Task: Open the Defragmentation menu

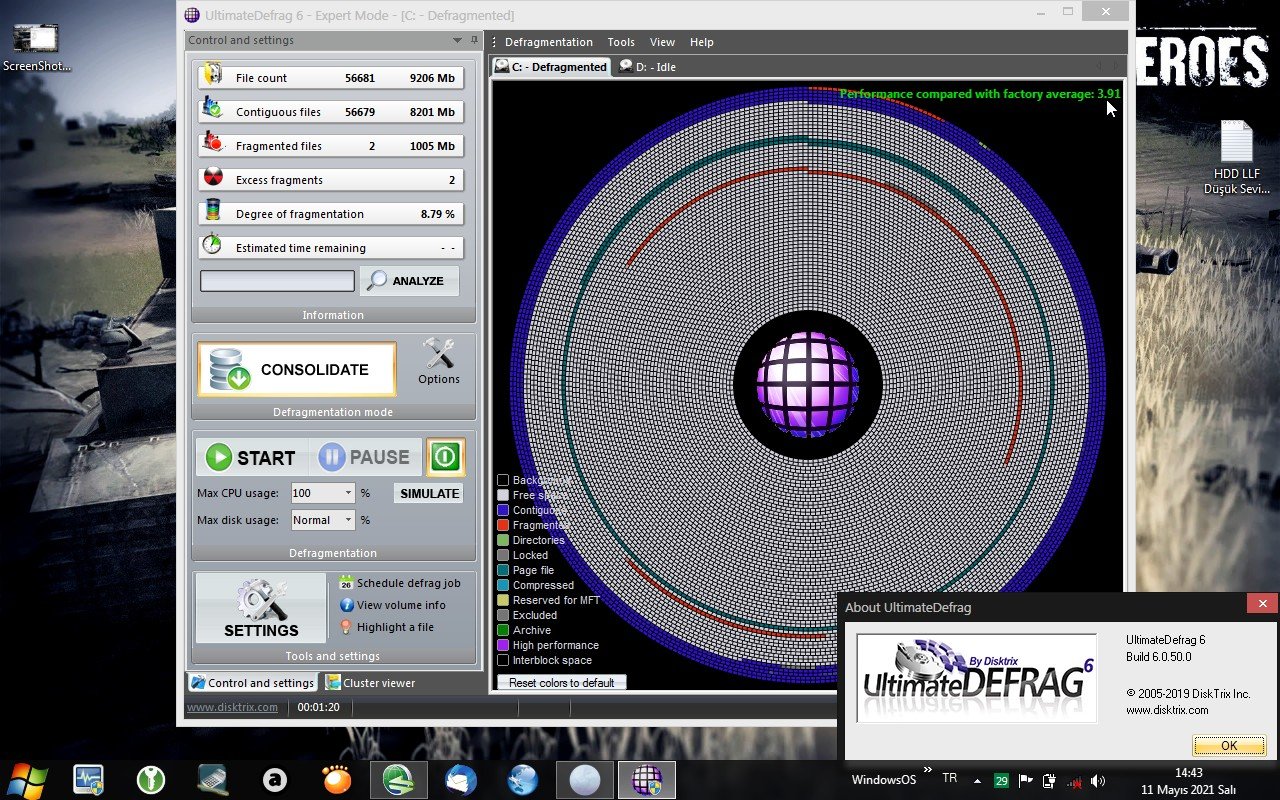Action: (549, 42)
